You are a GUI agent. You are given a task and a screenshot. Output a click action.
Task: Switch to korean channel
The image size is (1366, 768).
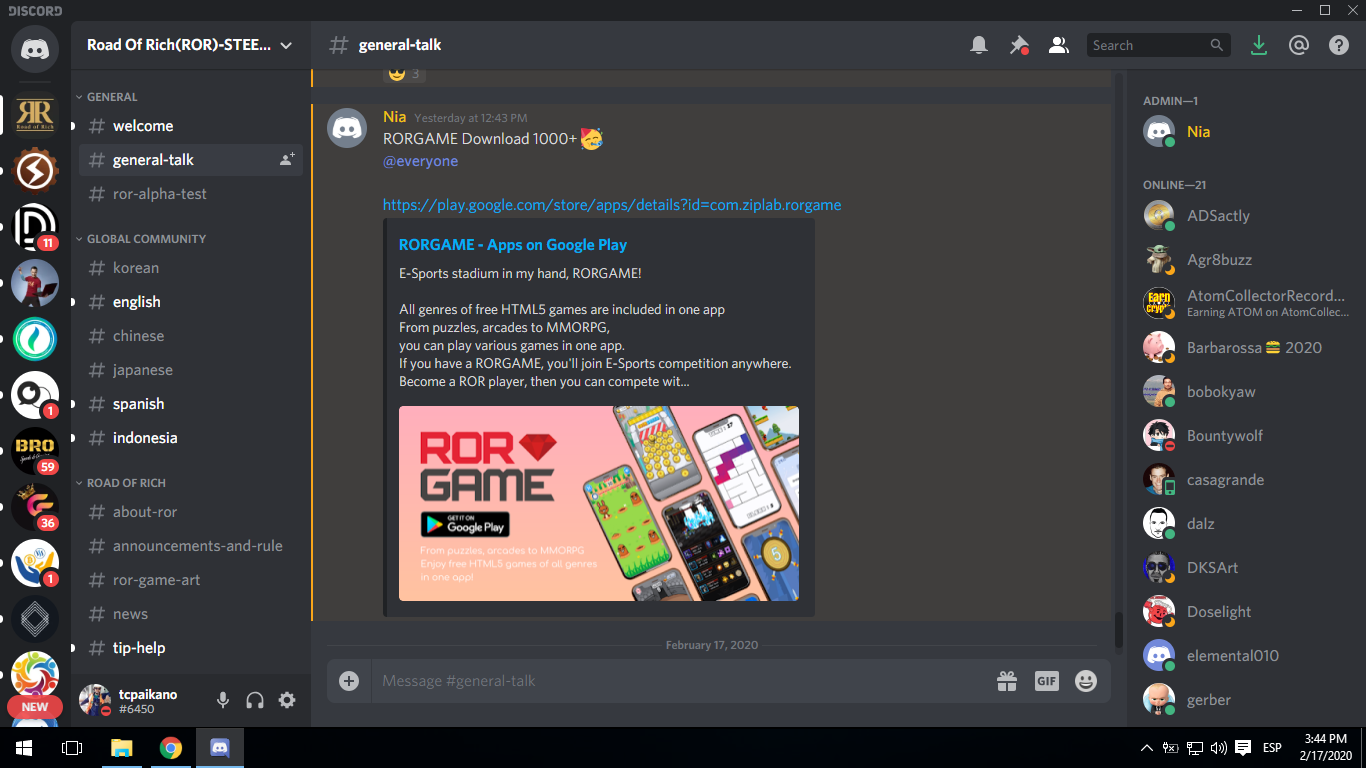tap(191, 268)
